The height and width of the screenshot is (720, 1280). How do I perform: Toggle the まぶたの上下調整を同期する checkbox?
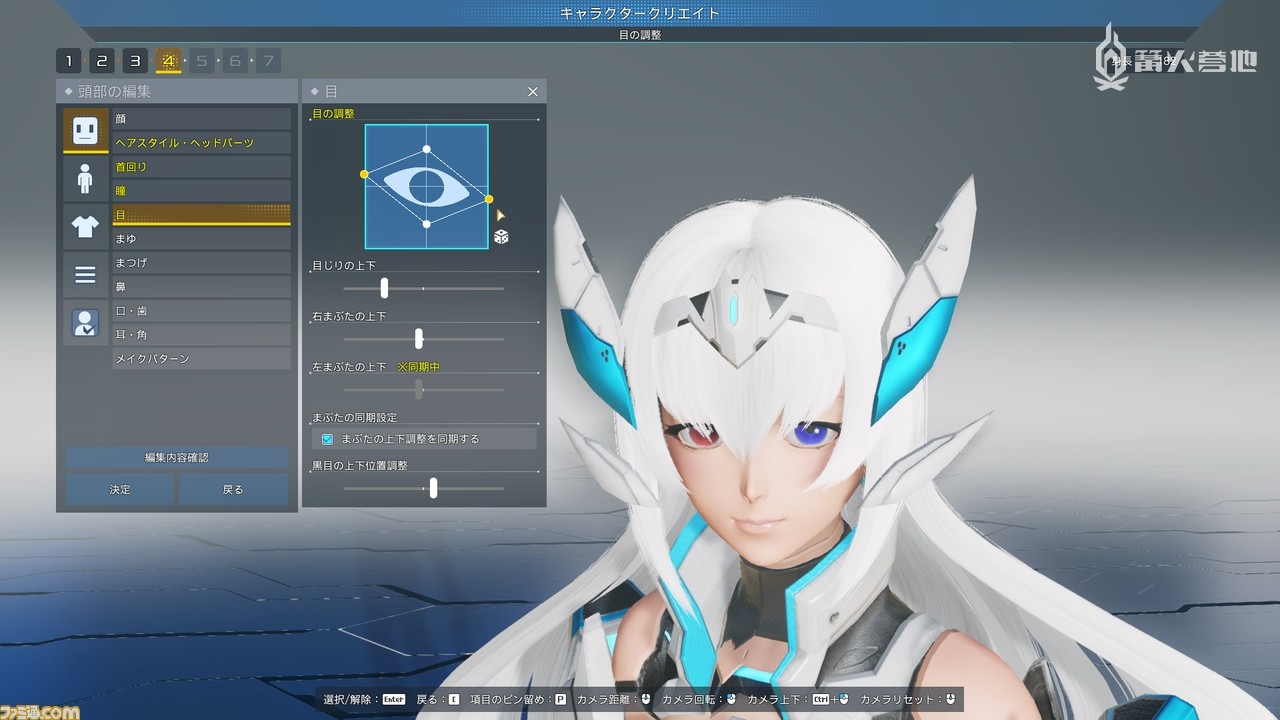[326, 437]
